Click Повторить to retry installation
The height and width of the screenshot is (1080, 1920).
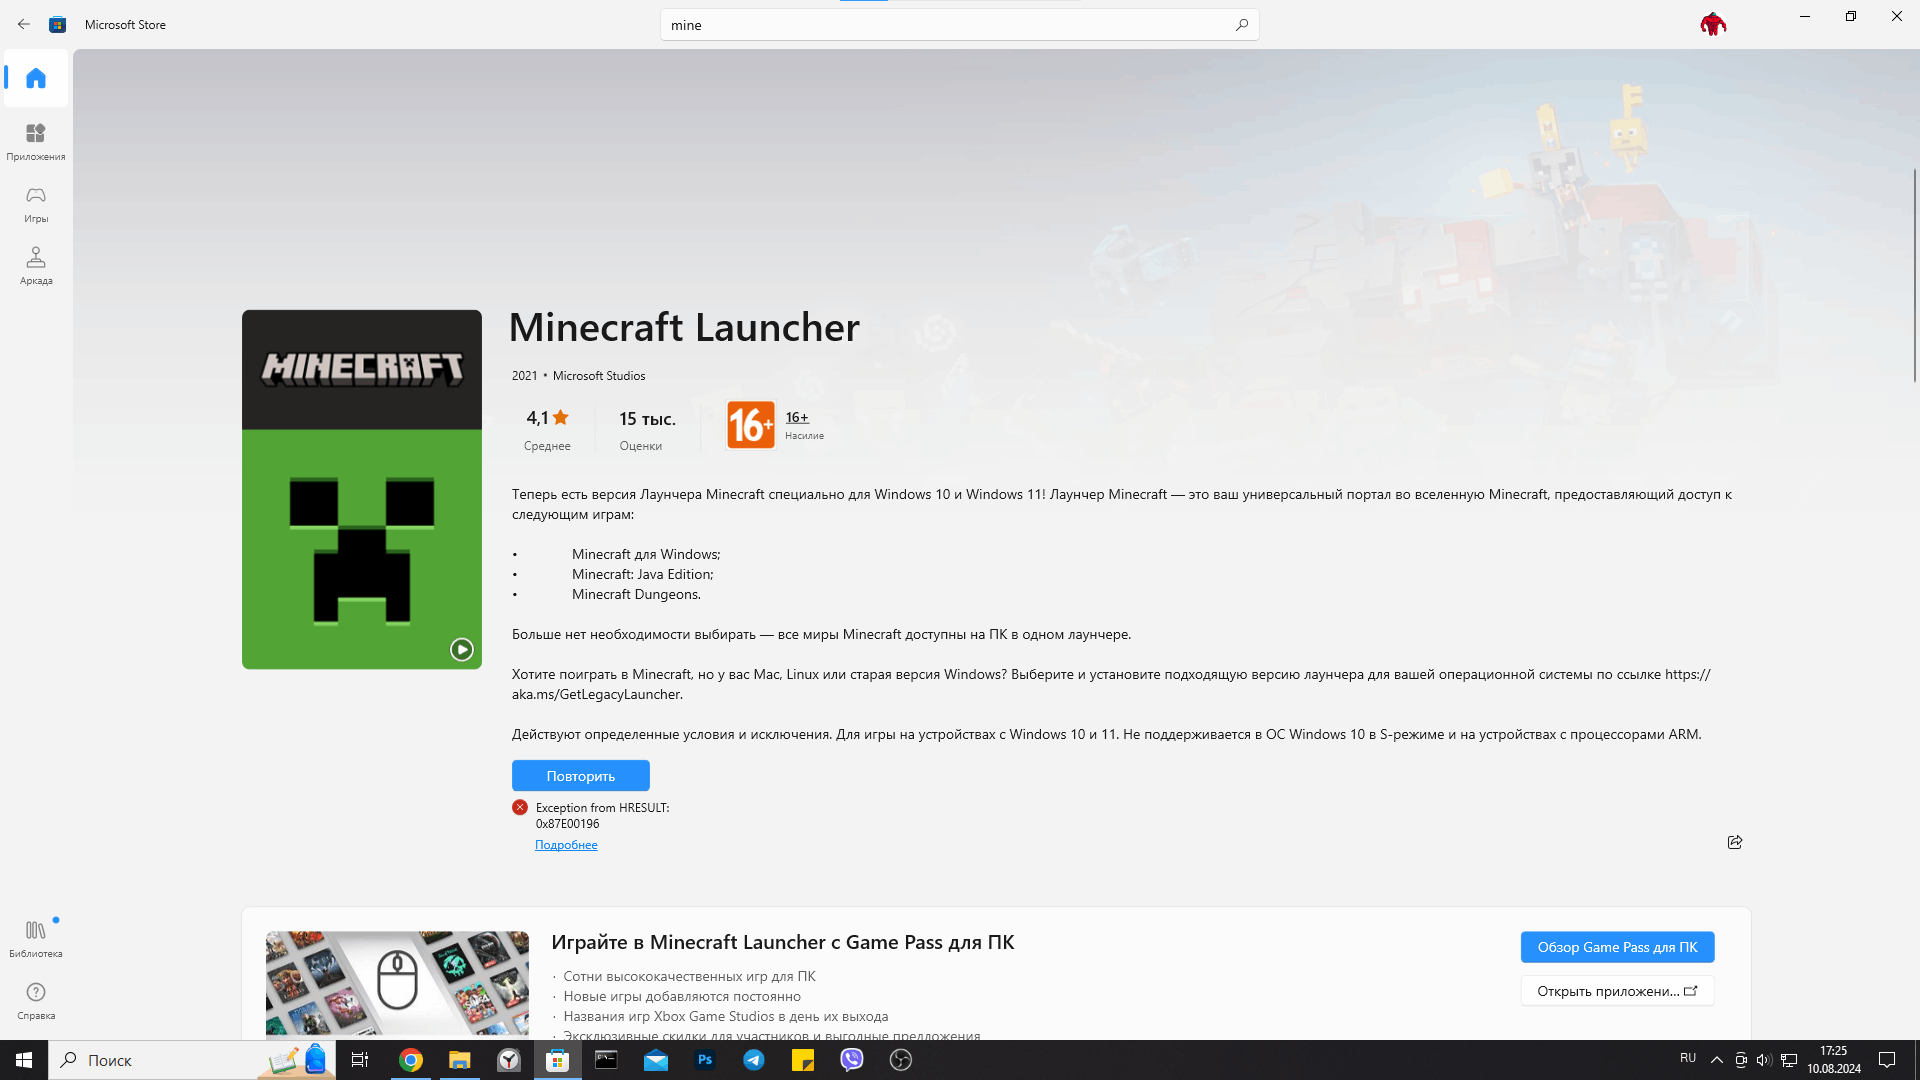click(x=580, y=775)
